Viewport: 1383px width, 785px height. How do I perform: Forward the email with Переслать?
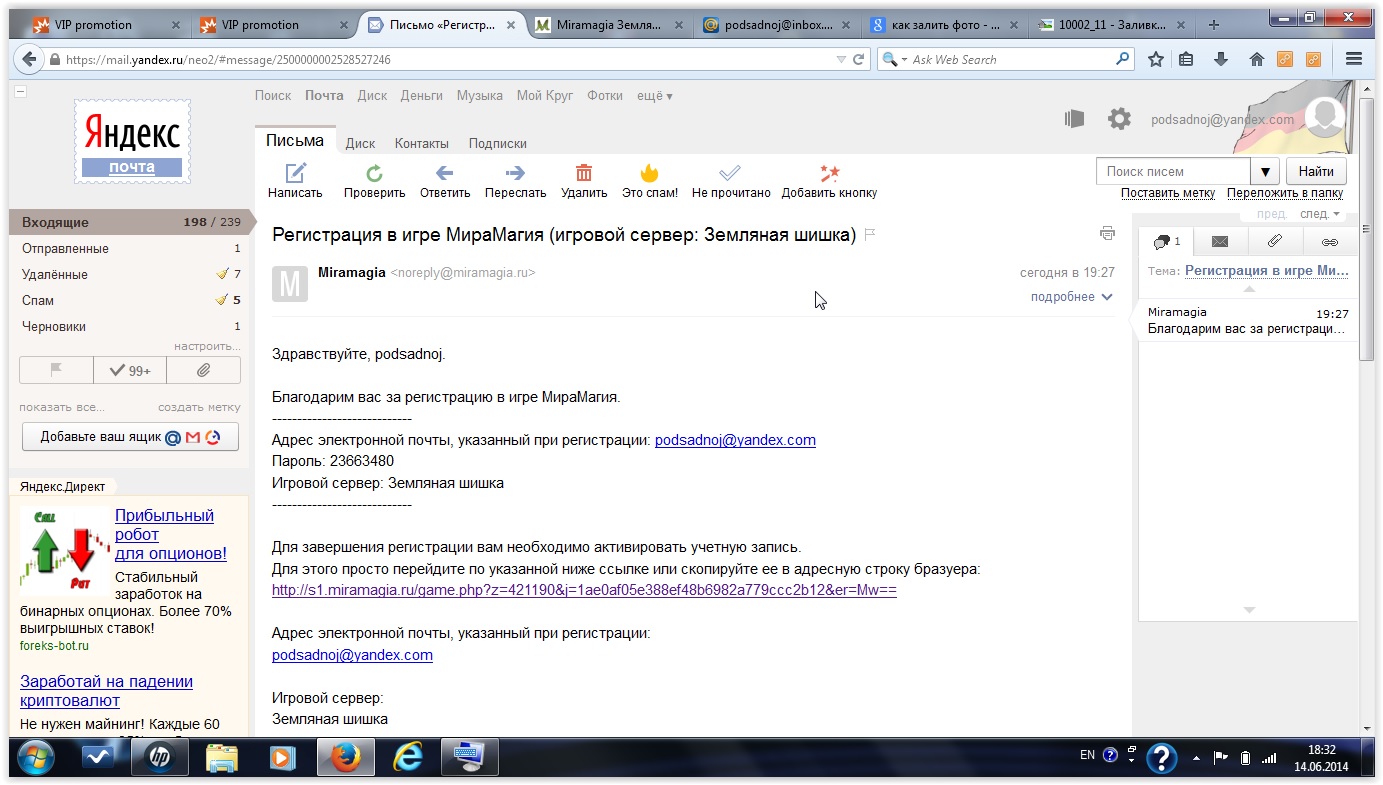click(x=515, y=181)
